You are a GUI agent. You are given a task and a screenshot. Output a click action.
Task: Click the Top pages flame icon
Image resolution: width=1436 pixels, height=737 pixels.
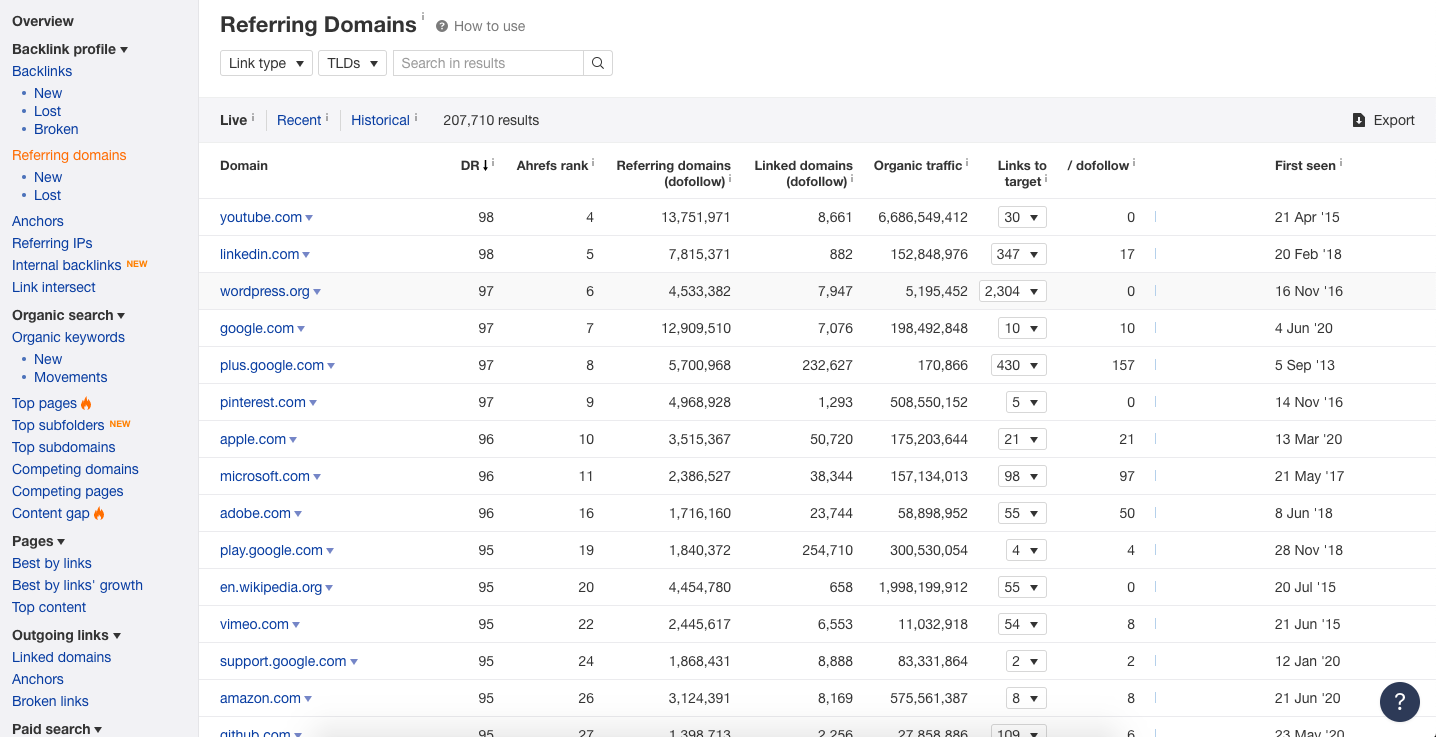pyautogui.click(x=86, y=403)
